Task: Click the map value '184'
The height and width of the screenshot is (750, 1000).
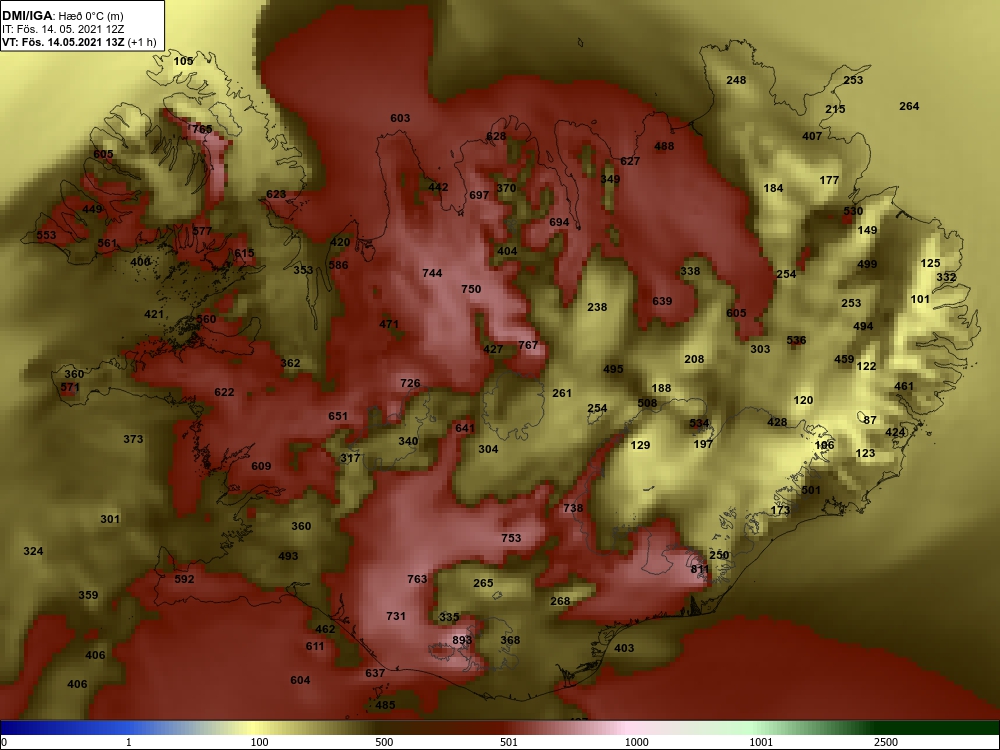Action: tap(773, 188)
